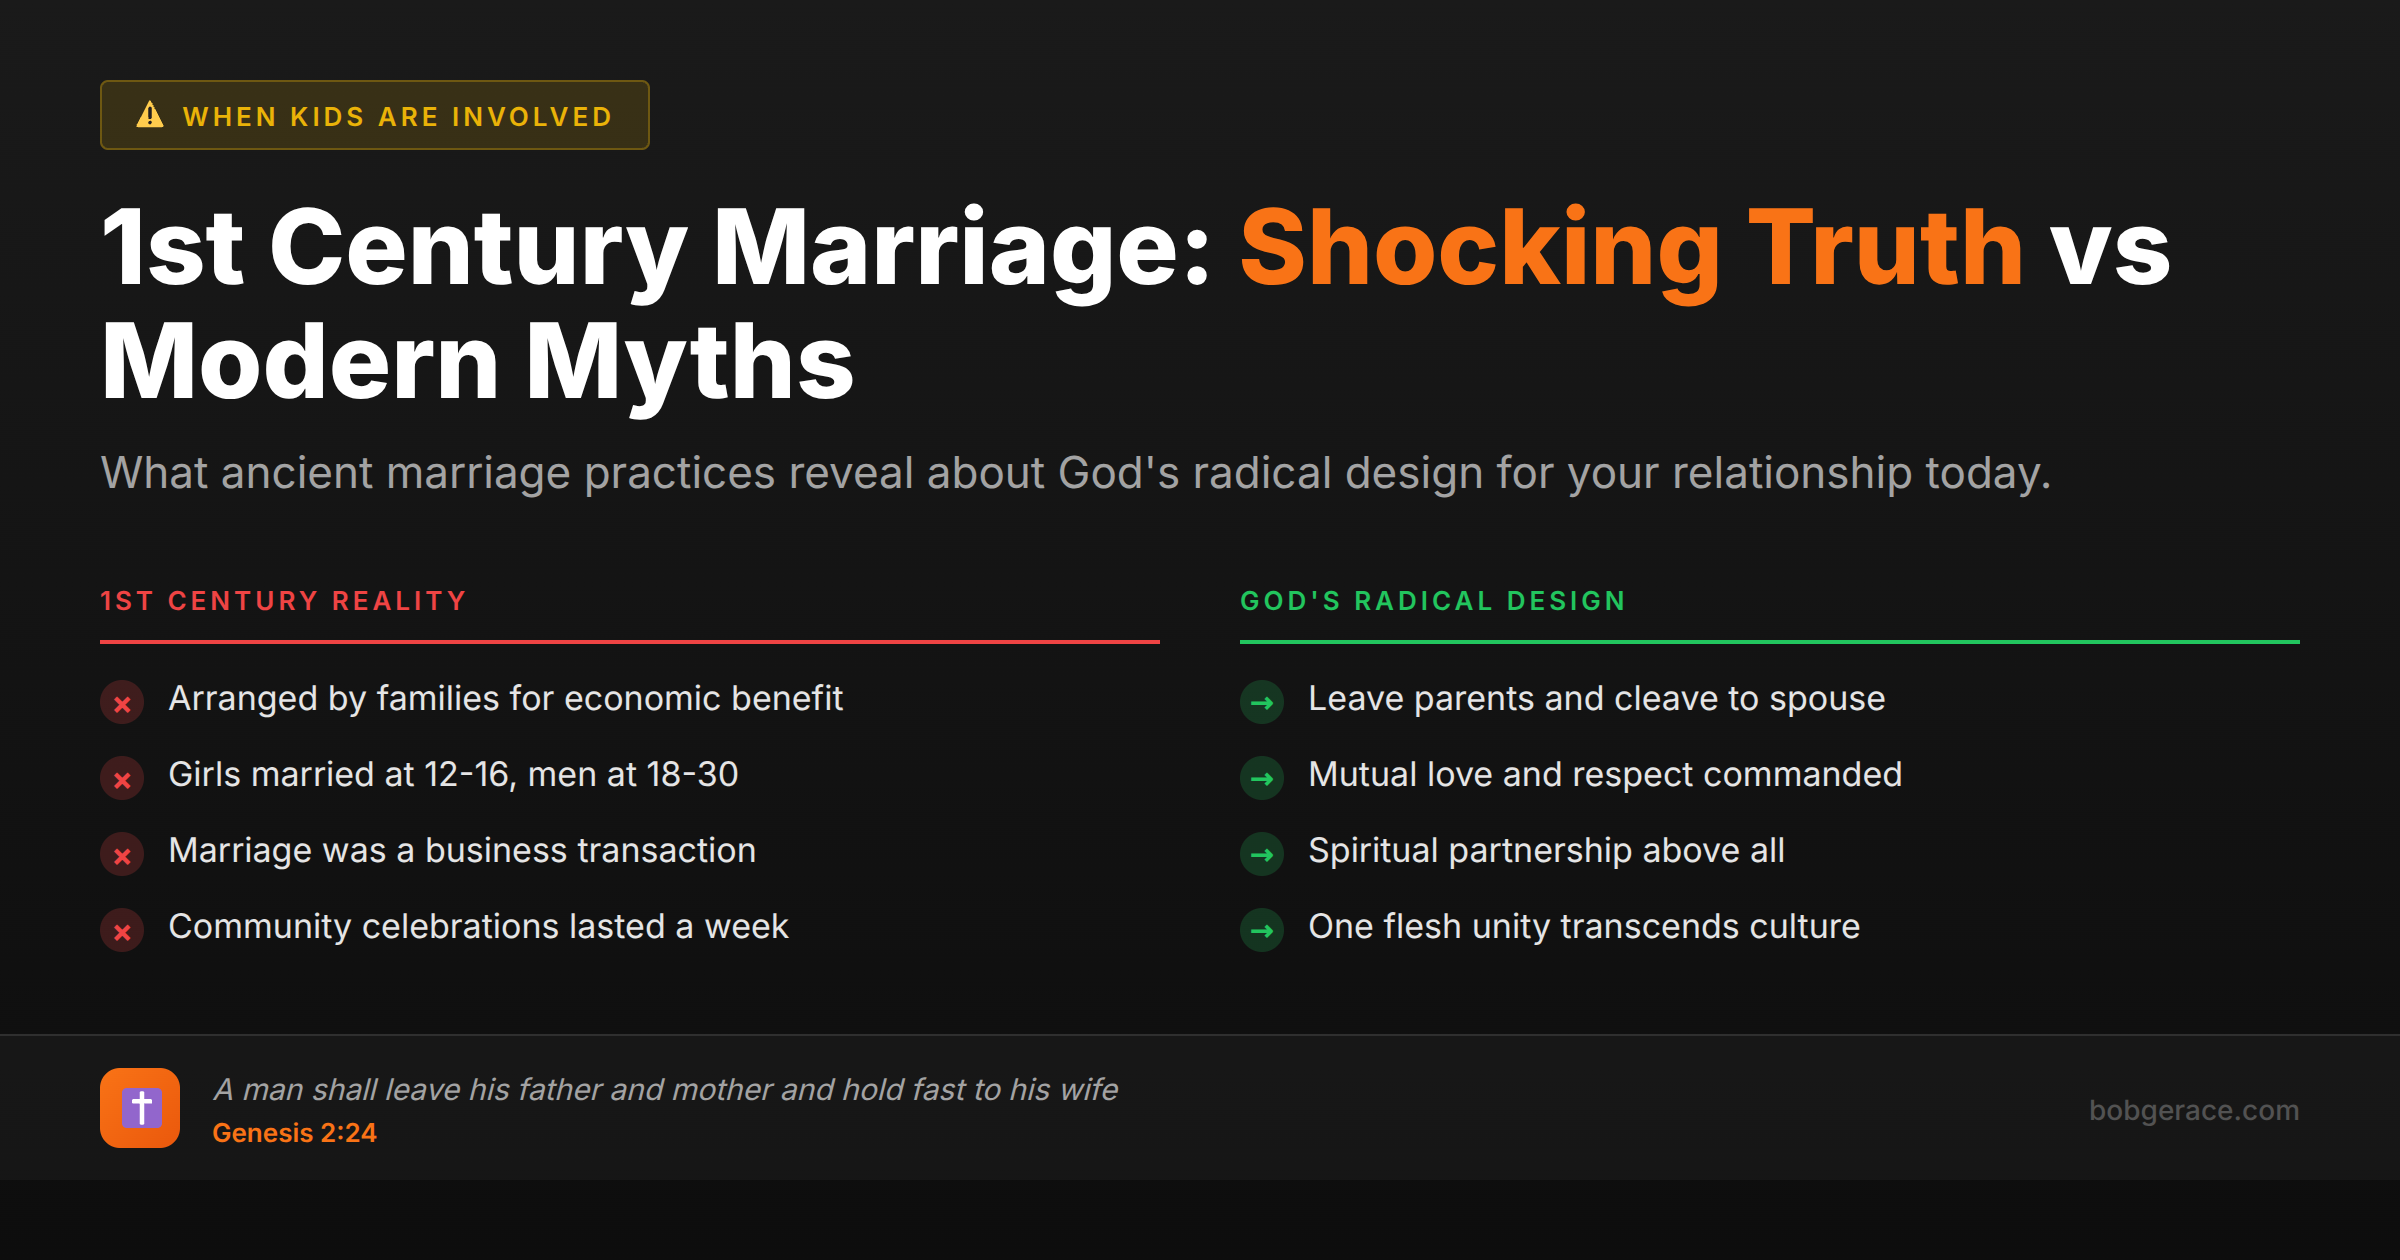This screenshot has height=1260, width=2400.
Task: Open the 'Genesis 2:24' reference link
Action: click(x=295, y=1133)
